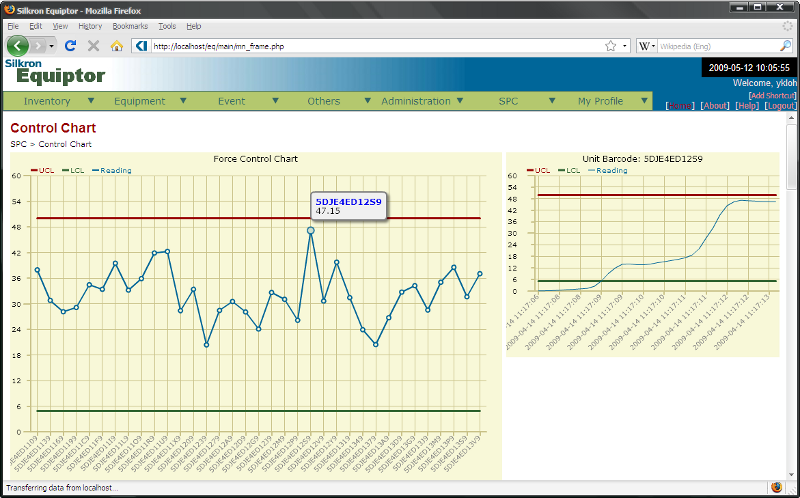Viewport: 800px width, 498px height.
Task: Reload the page with the blue refresh icon
Action: coord(70,46)
